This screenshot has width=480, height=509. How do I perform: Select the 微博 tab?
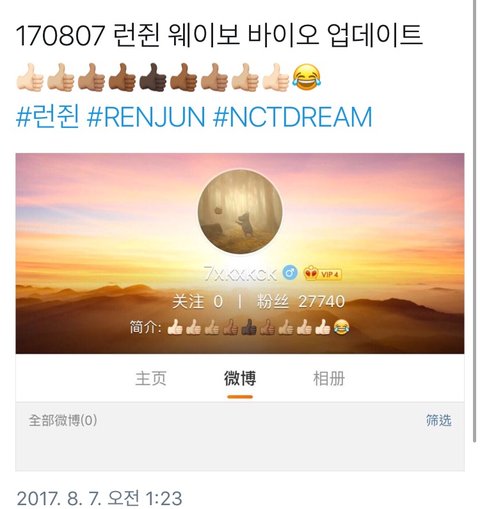point(240,379)
